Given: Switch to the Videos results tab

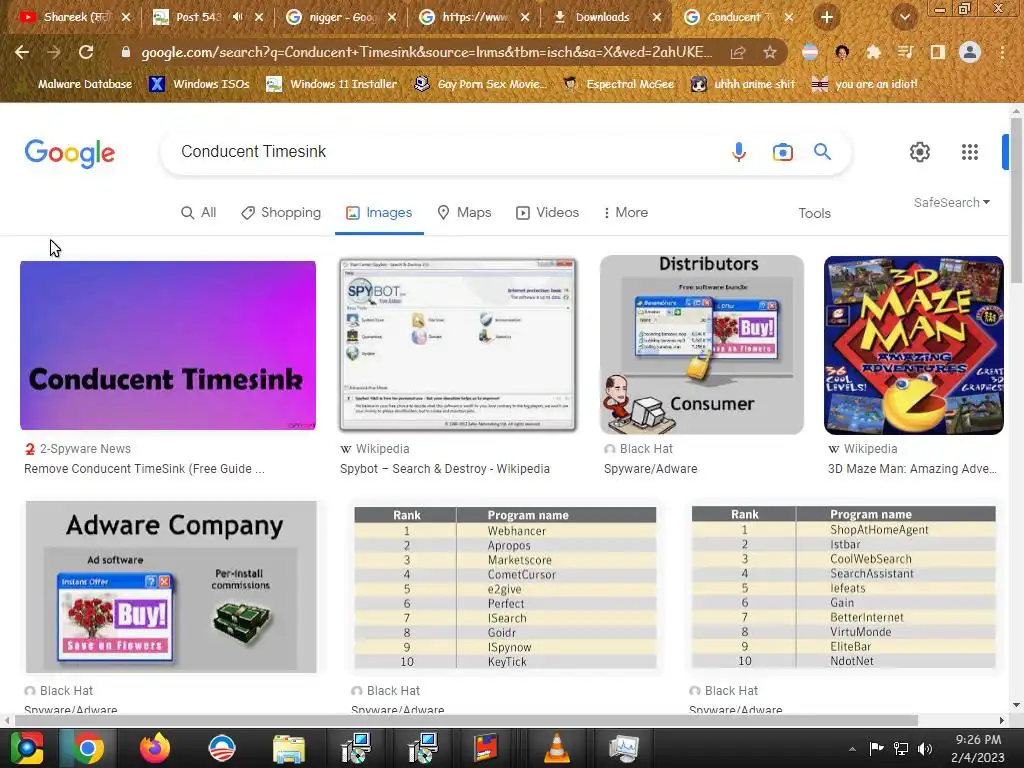Looking at the screenshot, I should click(547, 212).
